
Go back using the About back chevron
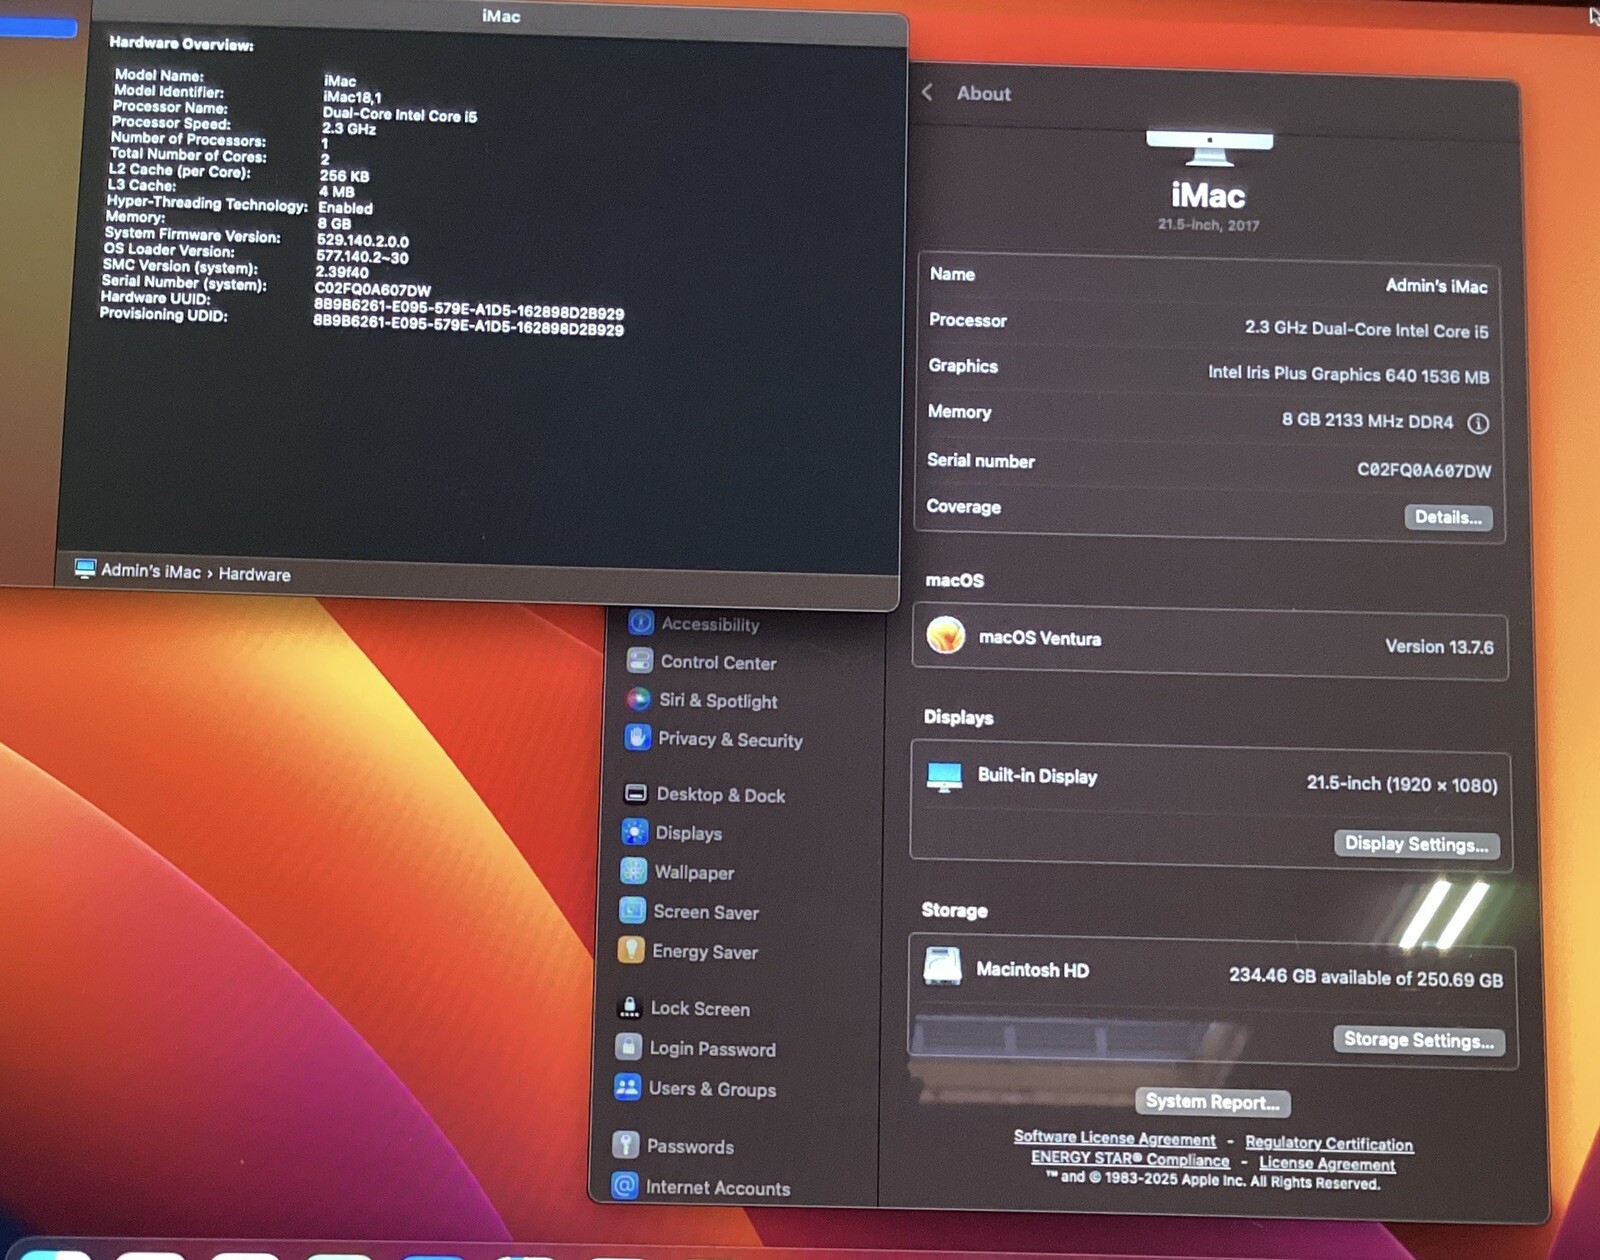tap(927, 92)
